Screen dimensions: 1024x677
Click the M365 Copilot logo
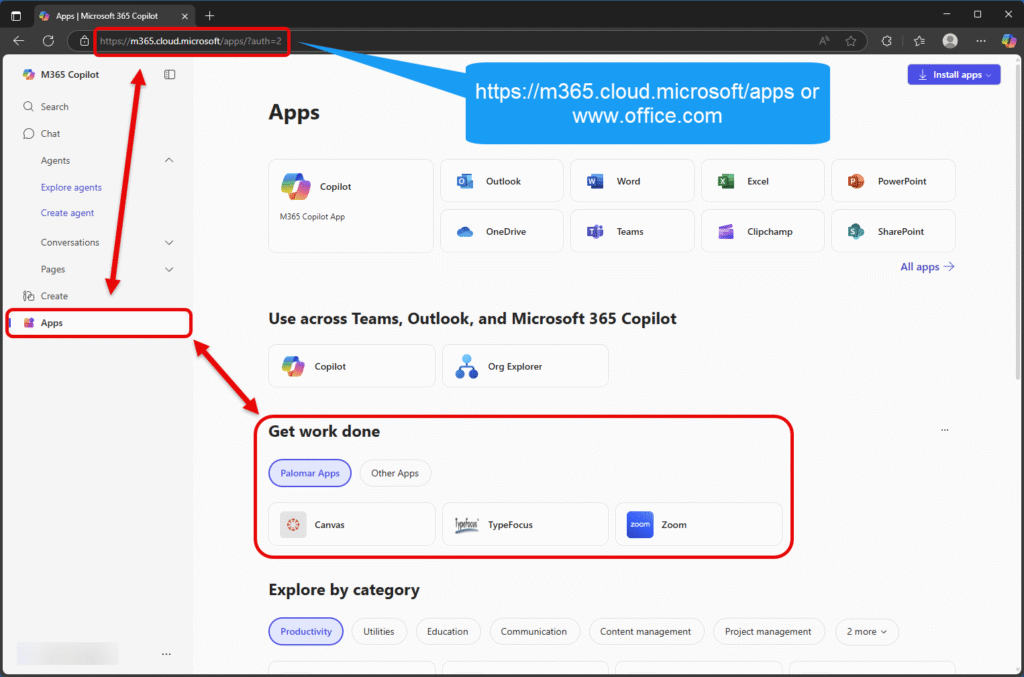point(29,74)
